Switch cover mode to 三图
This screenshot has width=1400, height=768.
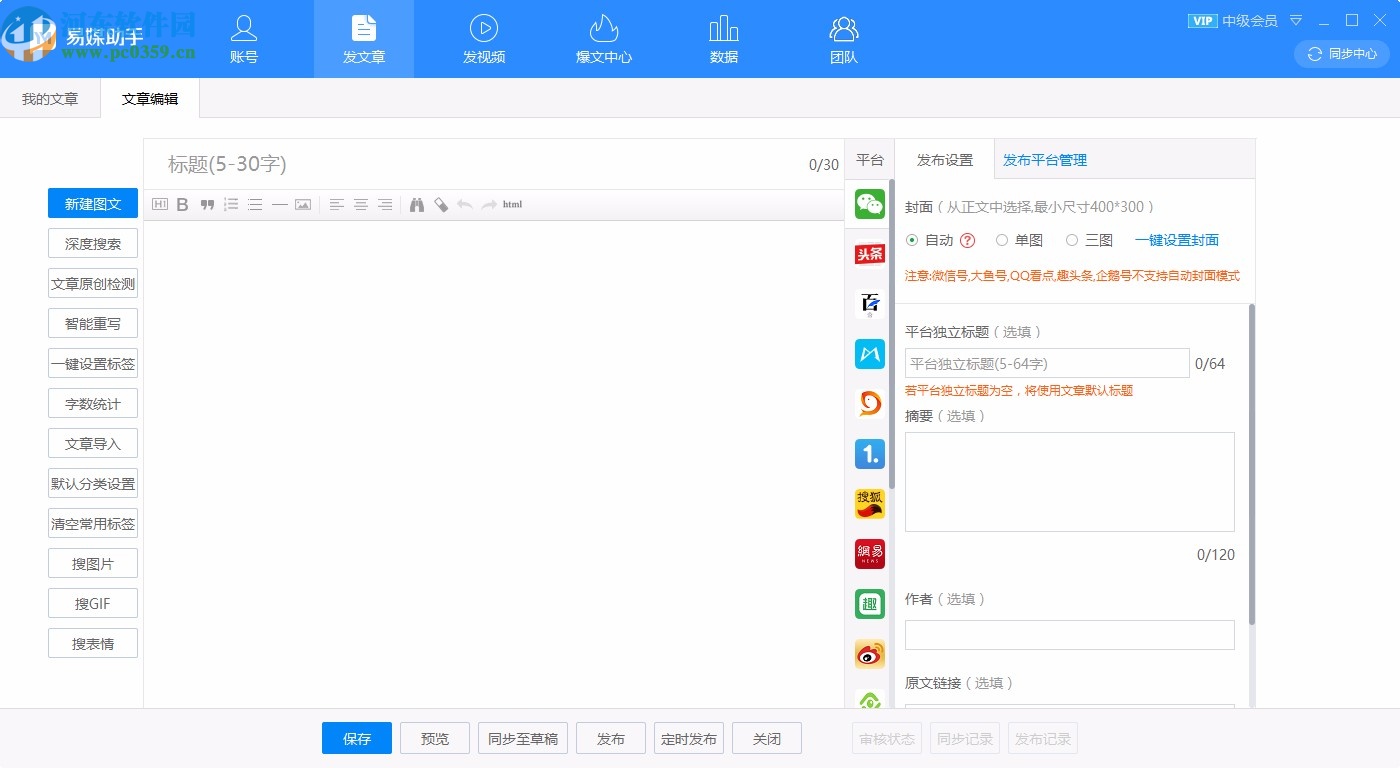pyautogui.click(x=1070, y=240)
